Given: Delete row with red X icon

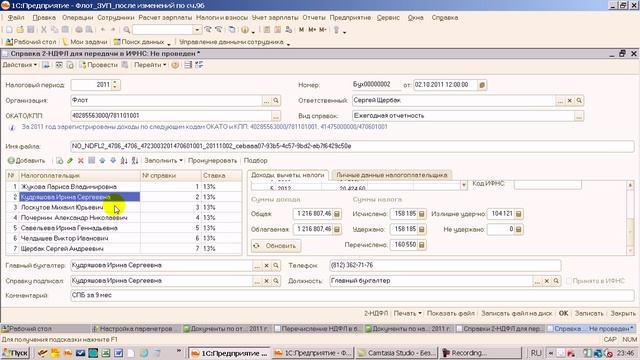Looking at the screenshot, I should [81, 161].
